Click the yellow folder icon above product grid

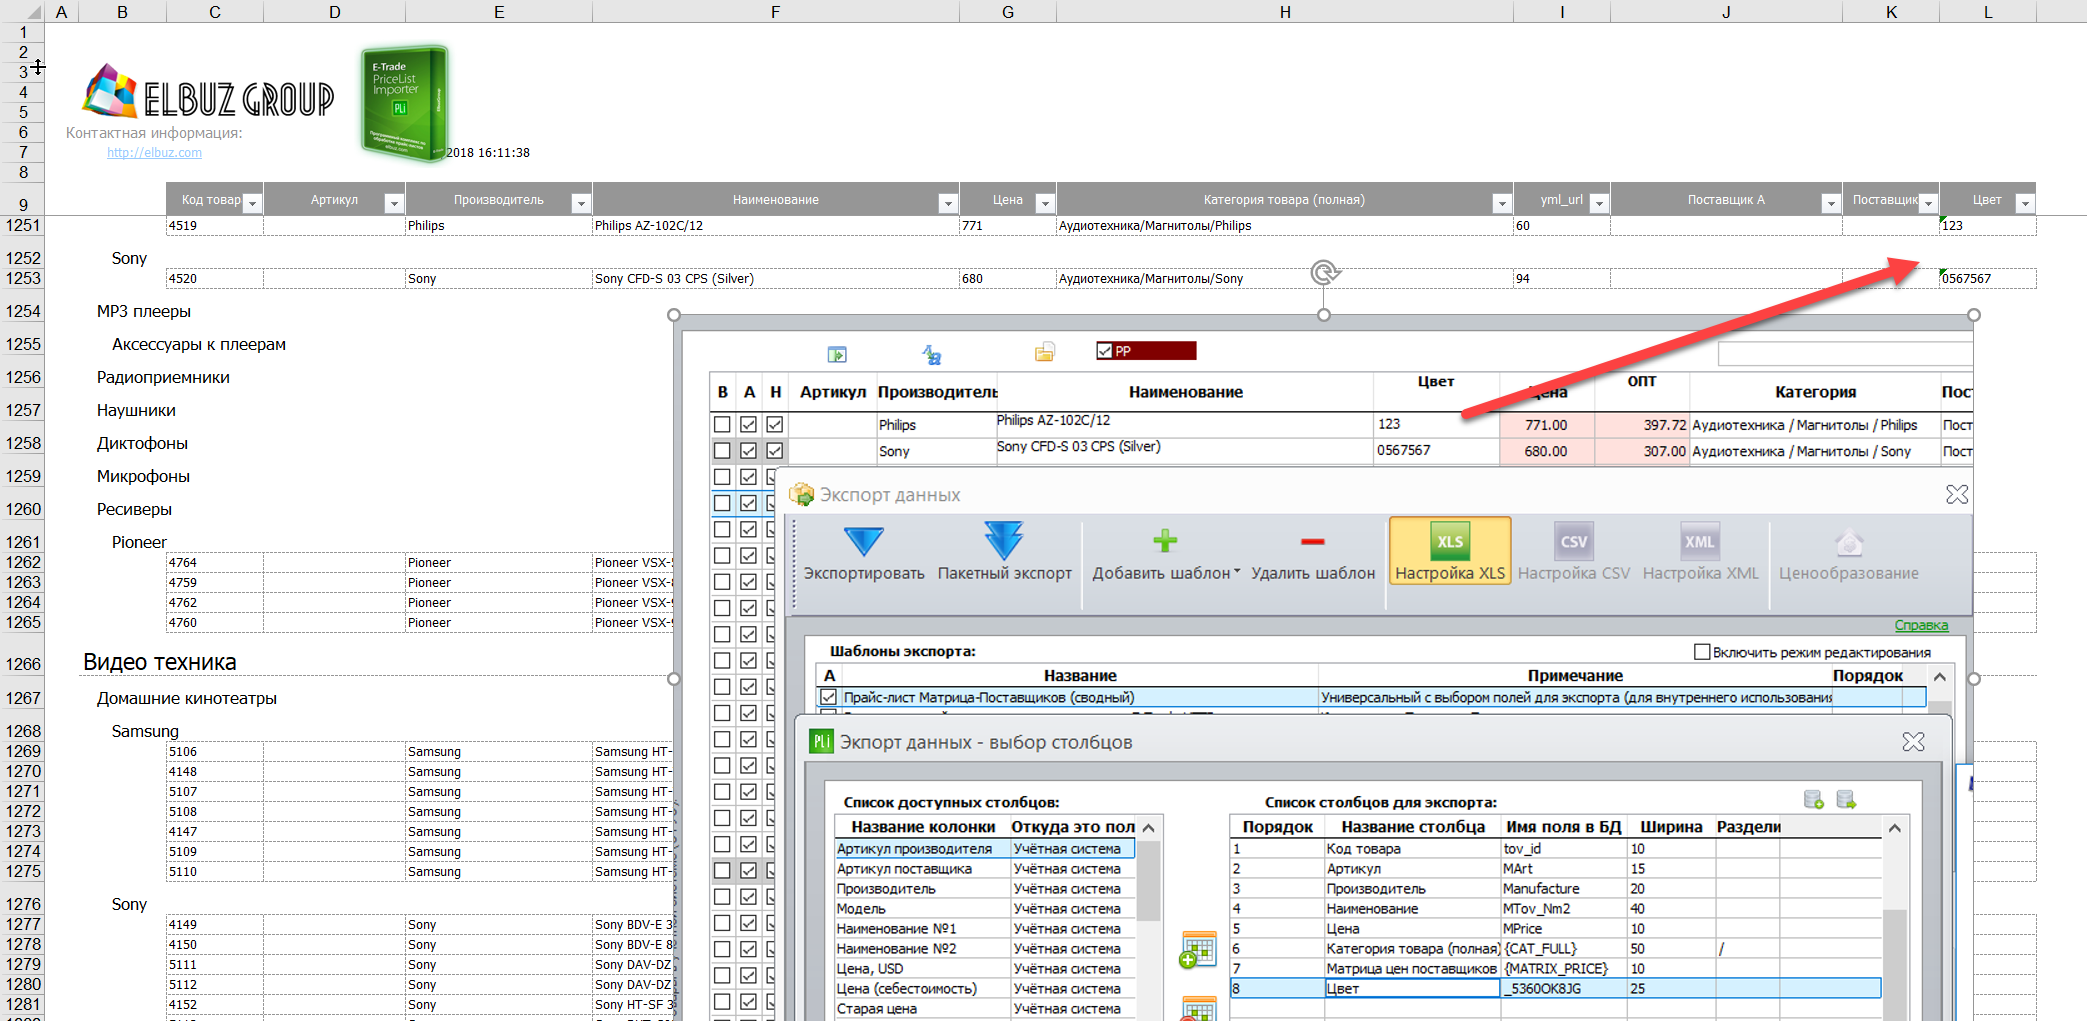coord(1044,352)
